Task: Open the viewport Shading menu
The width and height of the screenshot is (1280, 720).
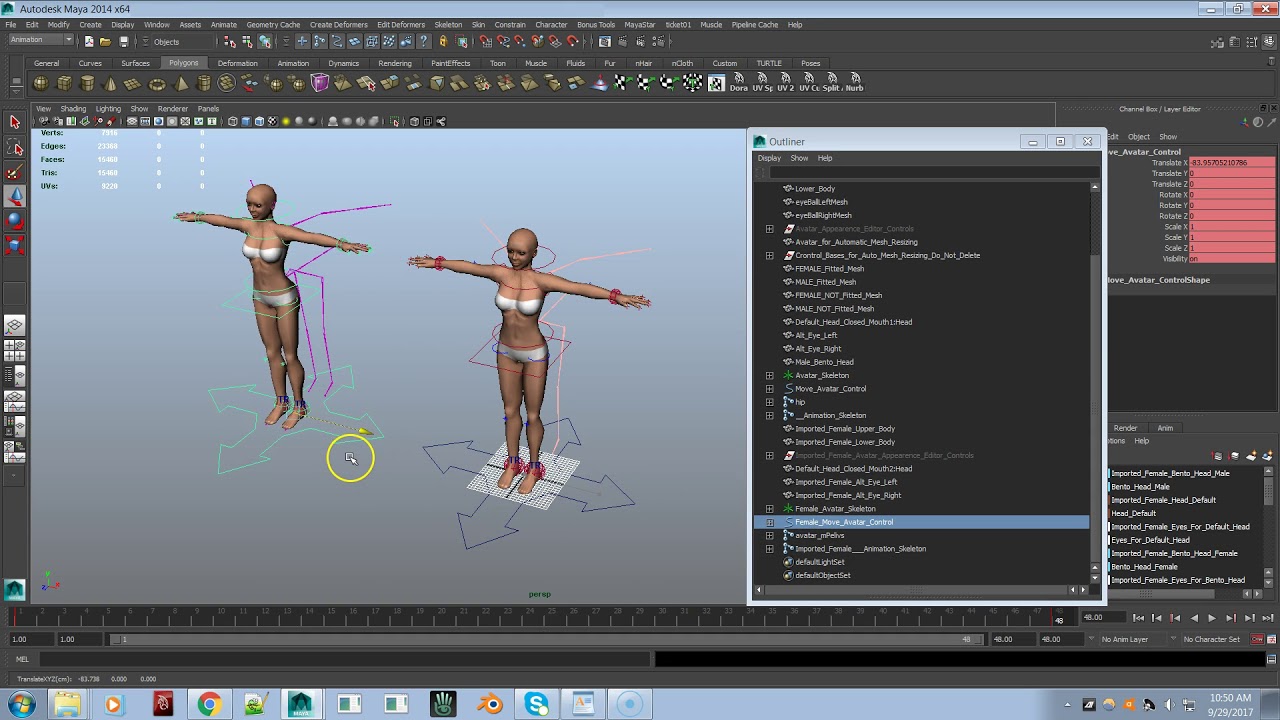Action: pos(73,109)
